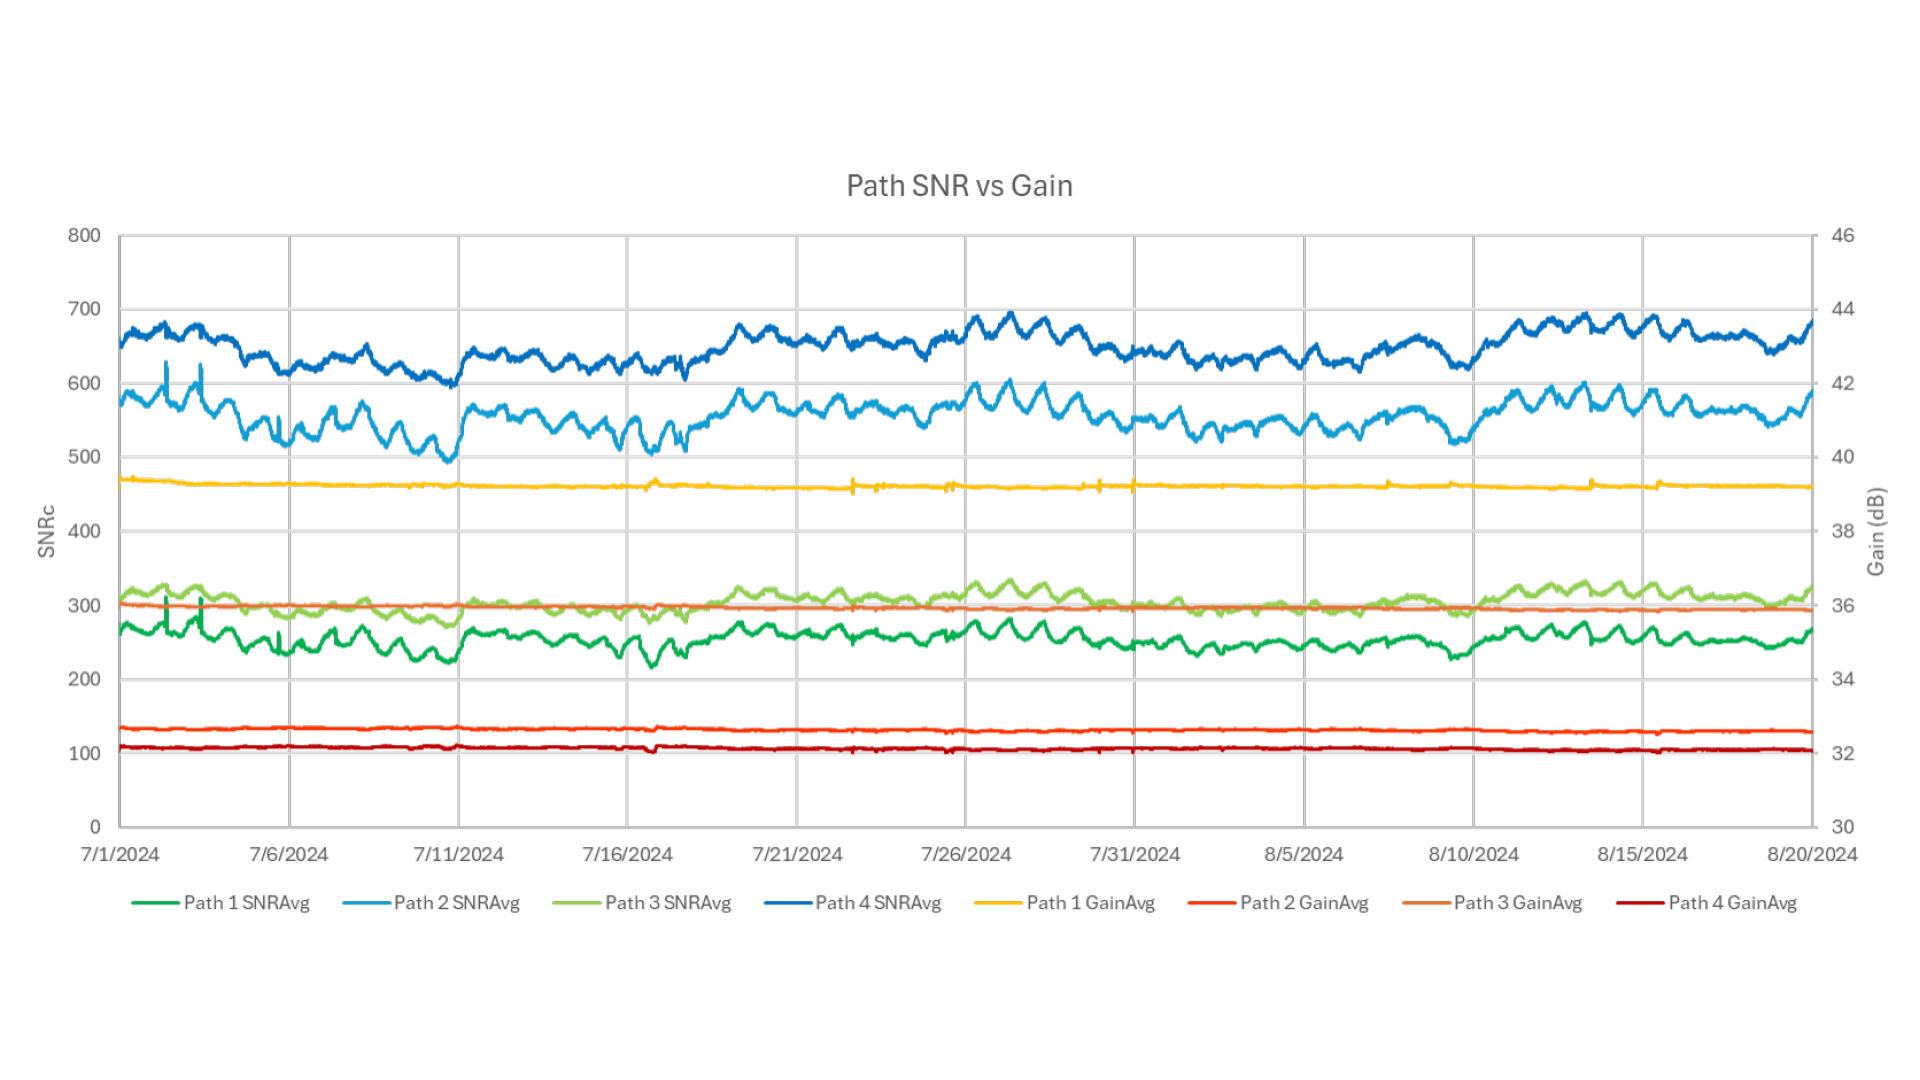Click the 800 value on the SNRc axis
The width and height of the screenshot is (1920, 1080).
pyautogui.click(x=84, y=236)
